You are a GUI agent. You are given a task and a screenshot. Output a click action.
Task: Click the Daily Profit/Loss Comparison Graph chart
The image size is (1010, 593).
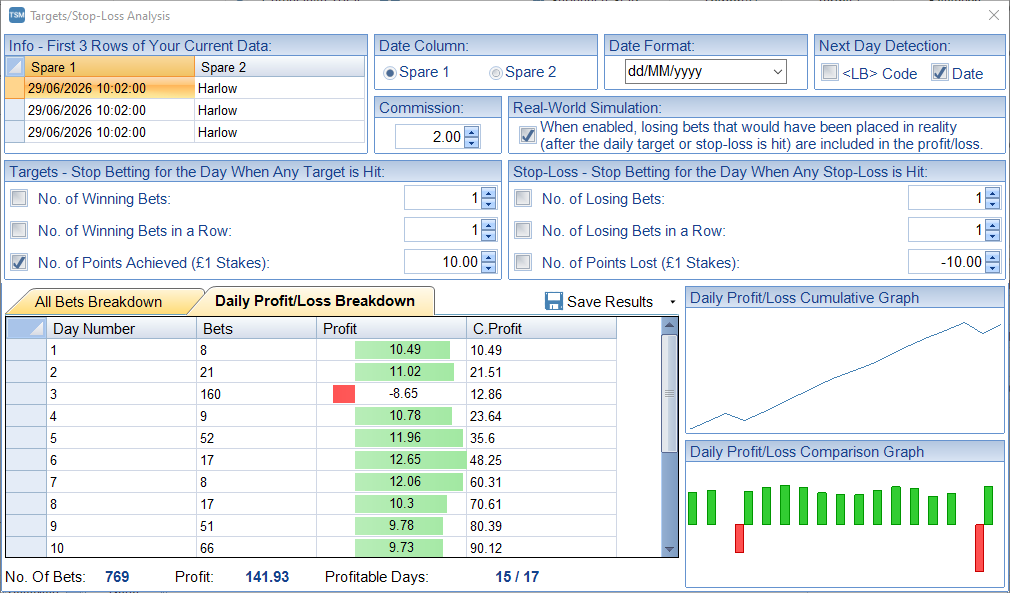(845, 525)
